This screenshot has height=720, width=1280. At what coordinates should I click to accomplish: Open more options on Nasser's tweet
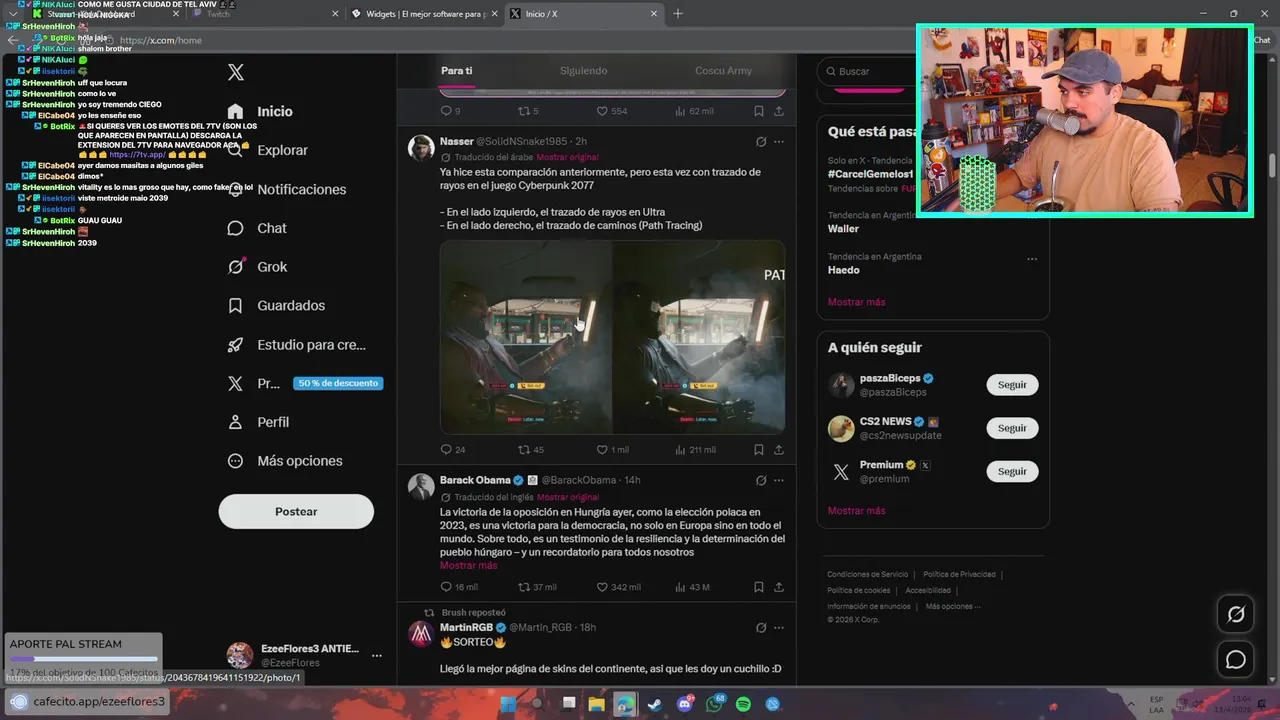pos(779,142)
